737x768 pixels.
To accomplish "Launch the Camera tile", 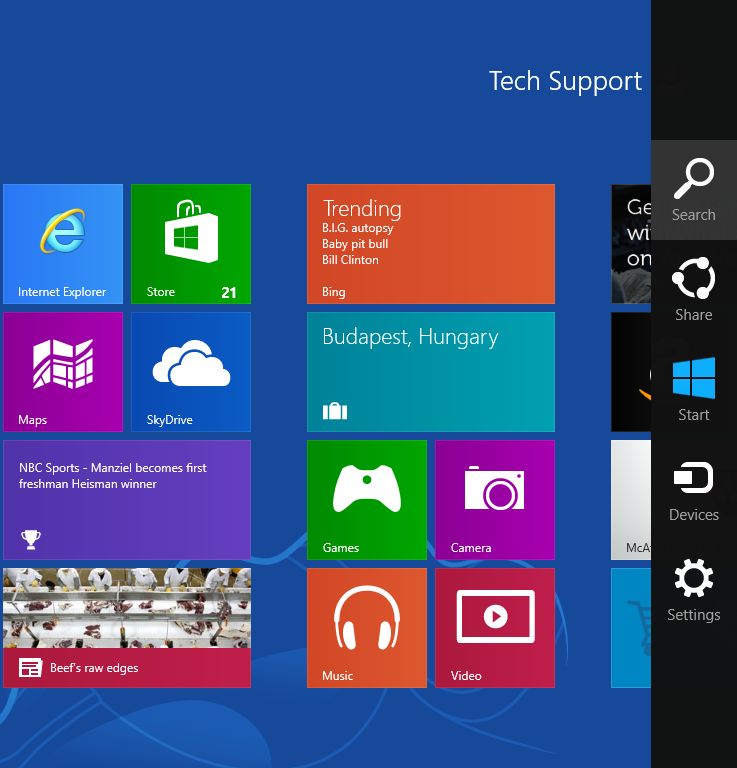I will [x=495, y=500].
